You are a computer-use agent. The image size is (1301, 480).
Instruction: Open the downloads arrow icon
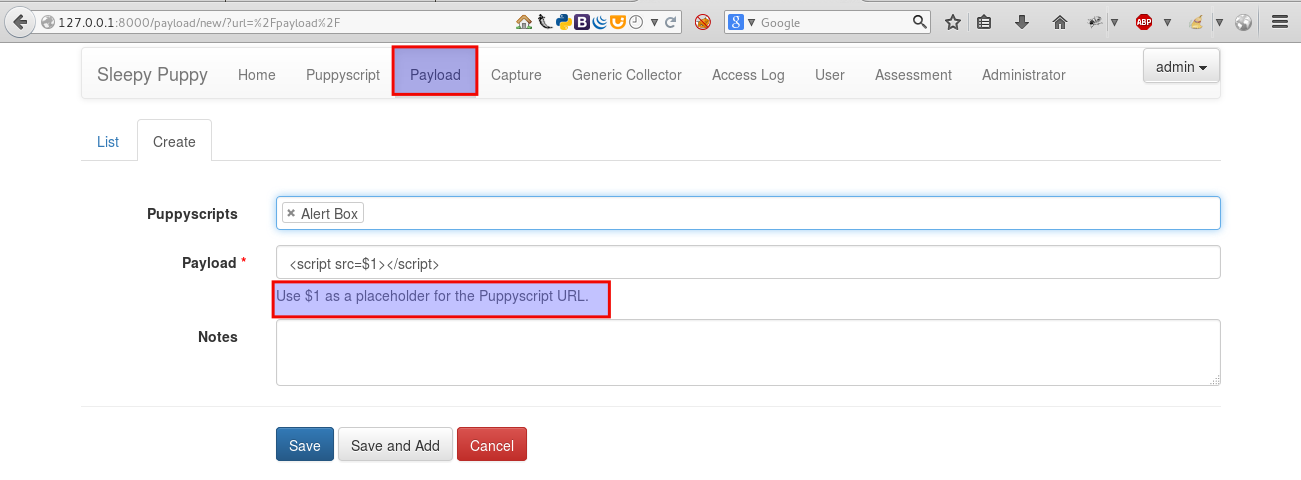click(x=1022, y=21)
